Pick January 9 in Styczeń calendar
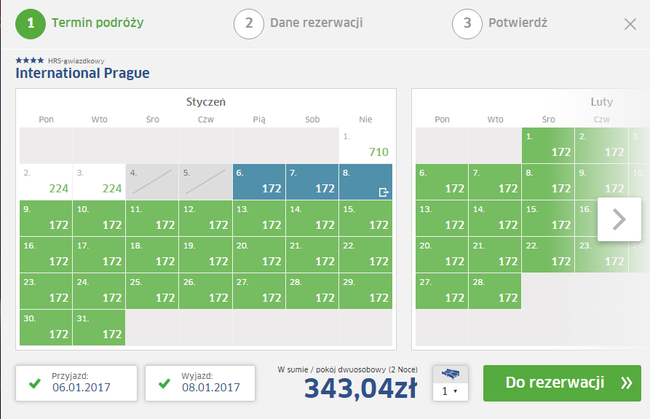 coord(46,218)
